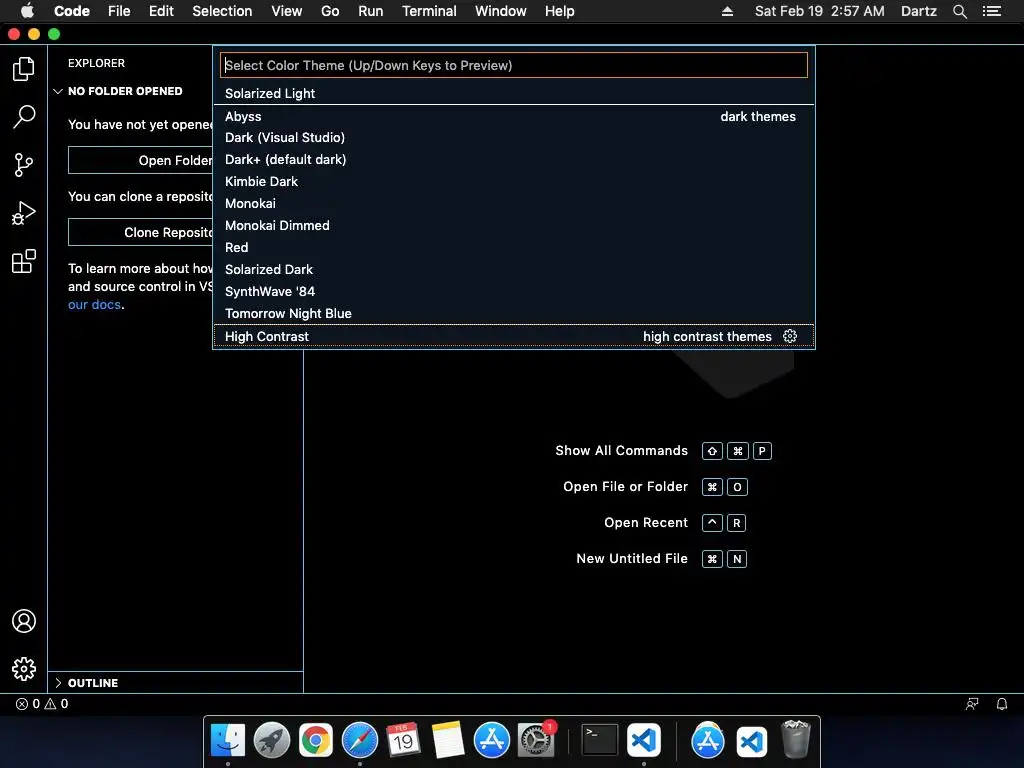Viewport: 1024px width, 768px height.
Task: Follow the 'our docs' link
Action: [x=94, y=305]
